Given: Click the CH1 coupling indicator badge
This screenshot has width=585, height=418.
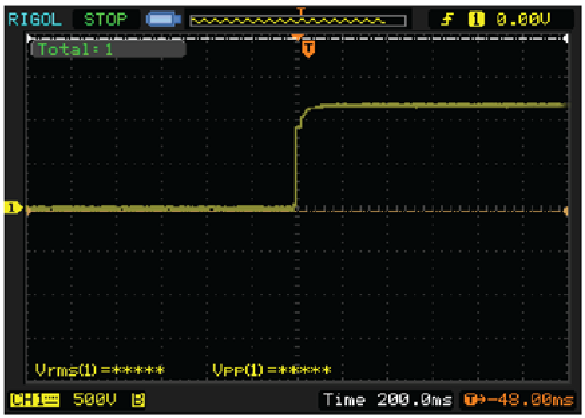Looking at the screenshot, I should pos(34,400).
